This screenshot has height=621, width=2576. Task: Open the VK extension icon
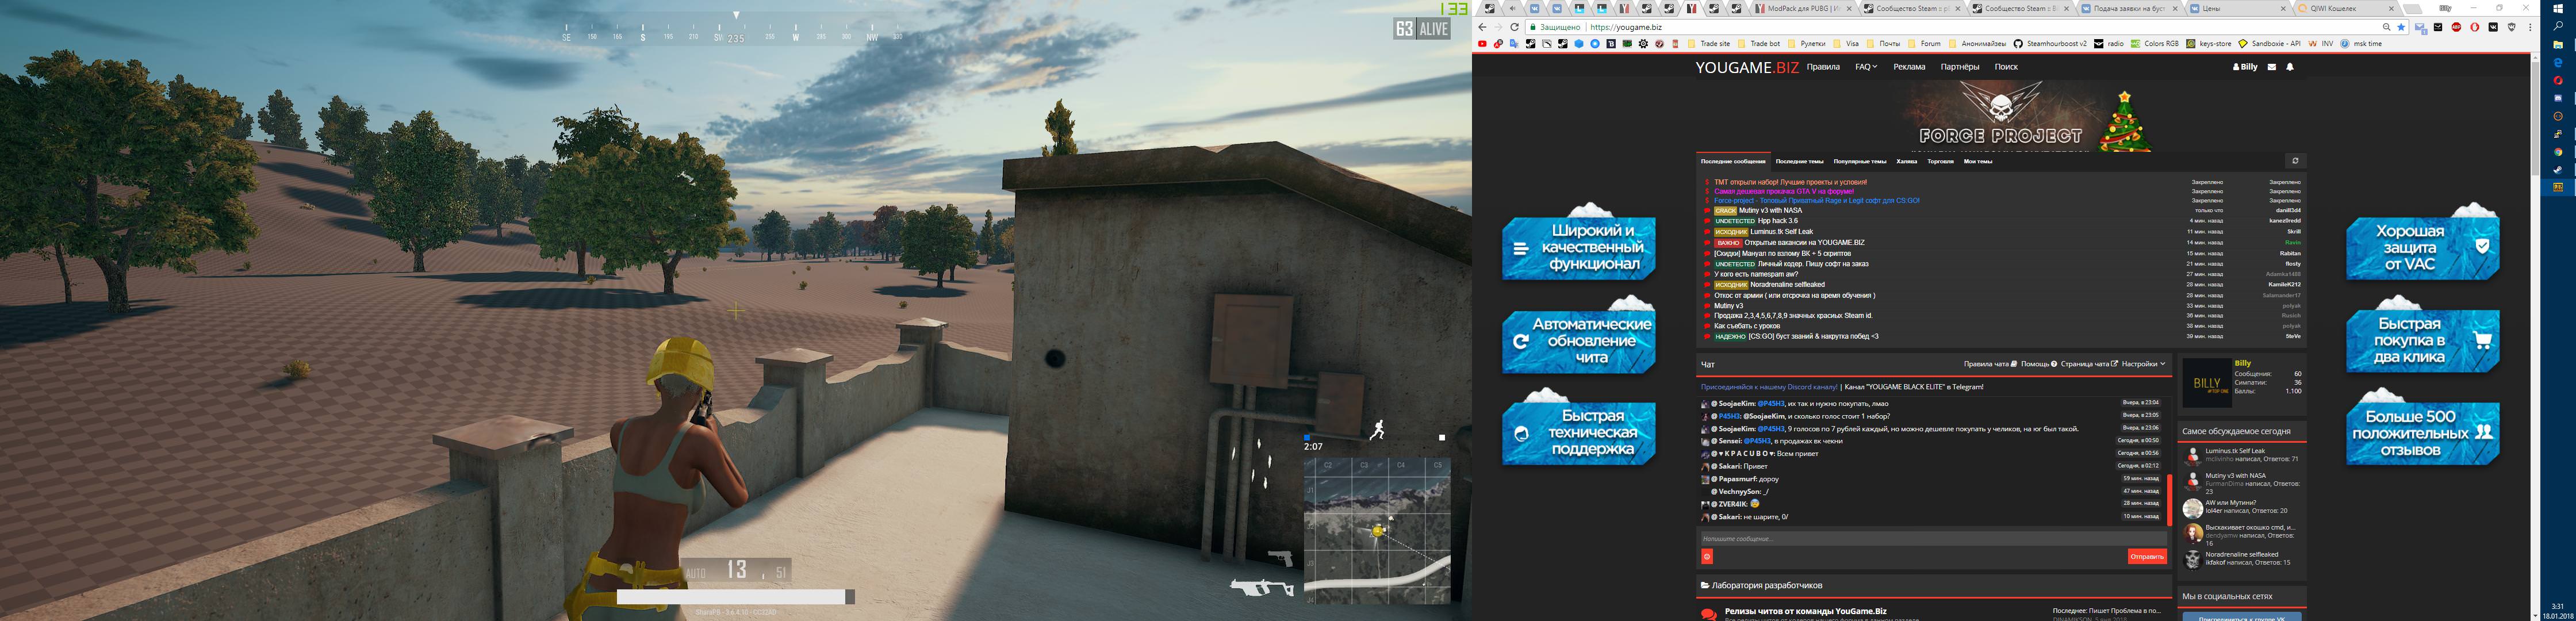pyautogui.click(x=2493, y=27)
